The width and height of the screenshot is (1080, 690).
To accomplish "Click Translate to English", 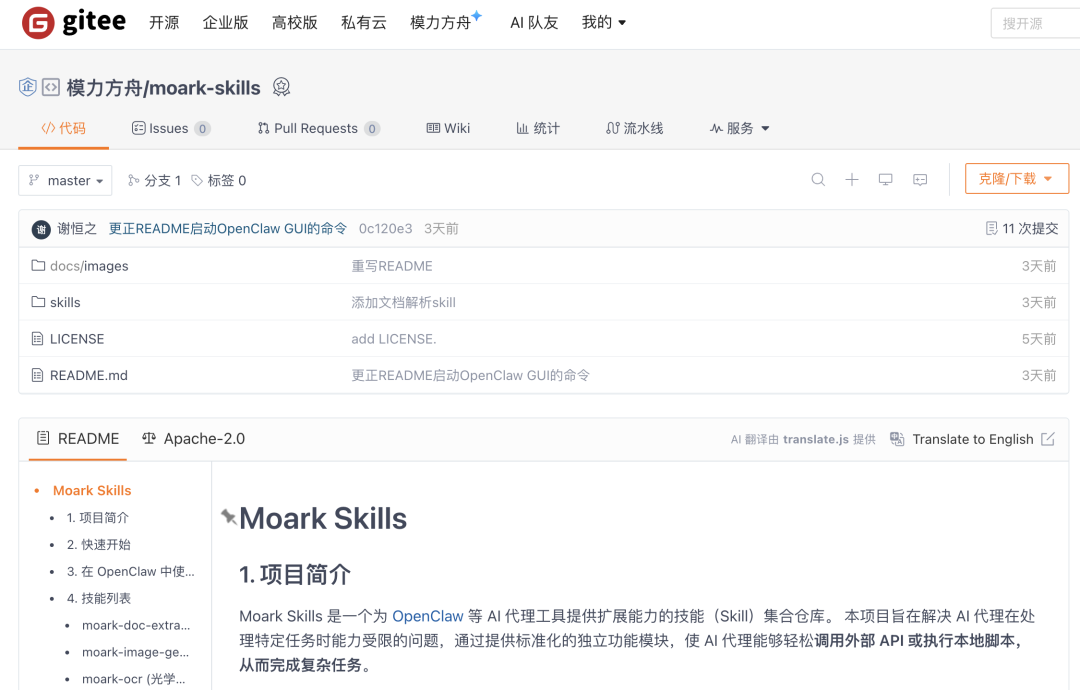I will 972,439.
